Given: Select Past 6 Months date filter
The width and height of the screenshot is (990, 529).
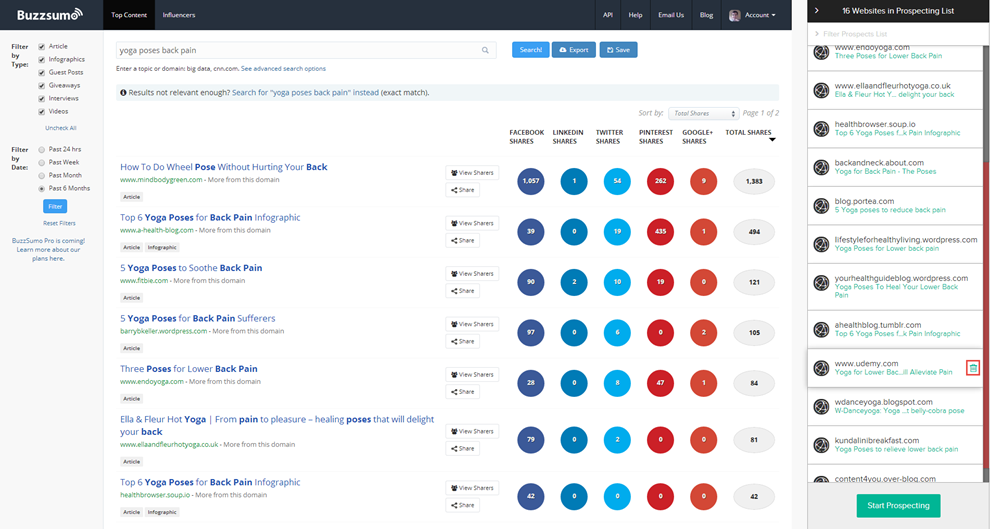Looking at the screenshot, I should [x=42, y=189].
